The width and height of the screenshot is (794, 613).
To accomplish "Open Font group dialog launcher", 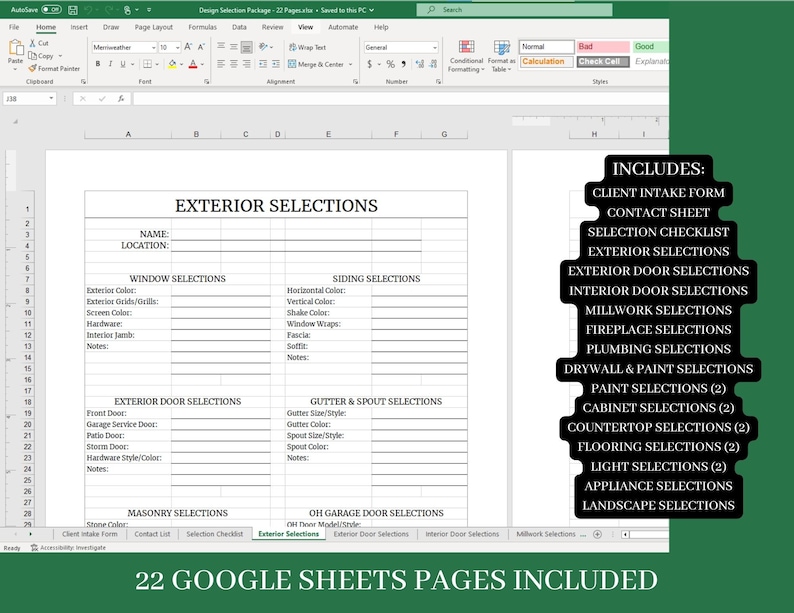I will [x=207, y=81].
